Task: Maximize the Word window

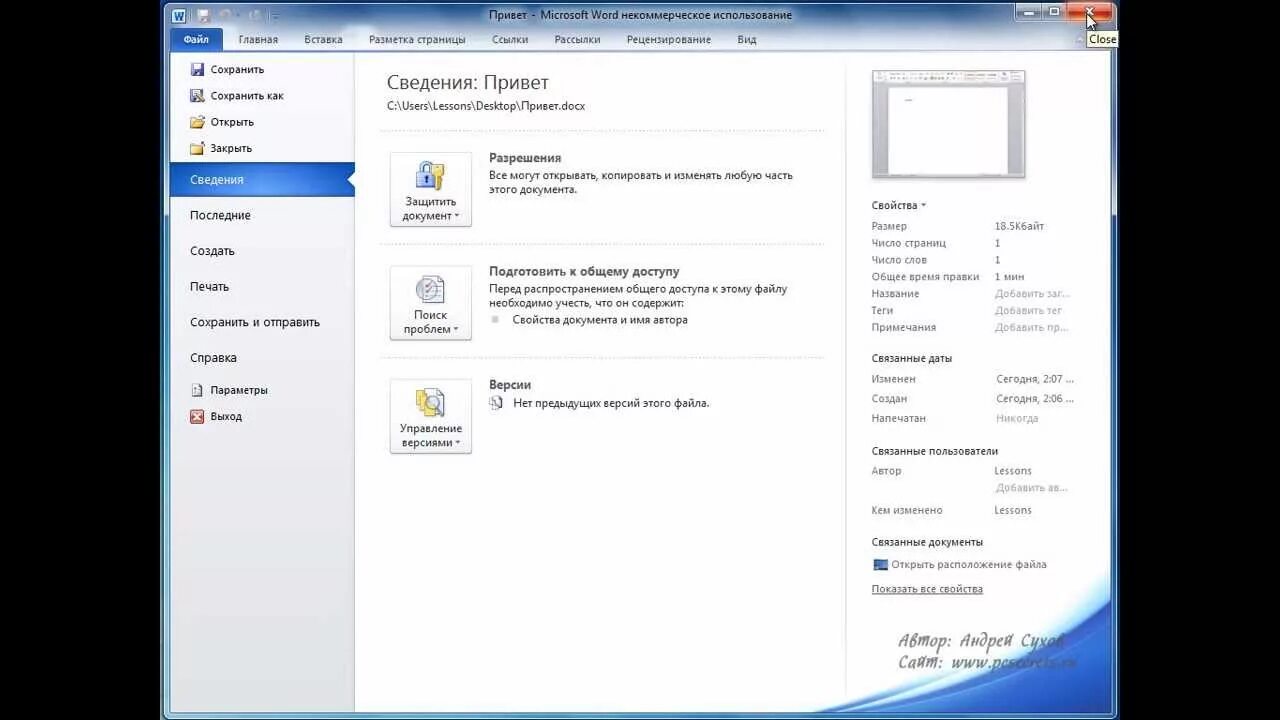Action: 1054,12
